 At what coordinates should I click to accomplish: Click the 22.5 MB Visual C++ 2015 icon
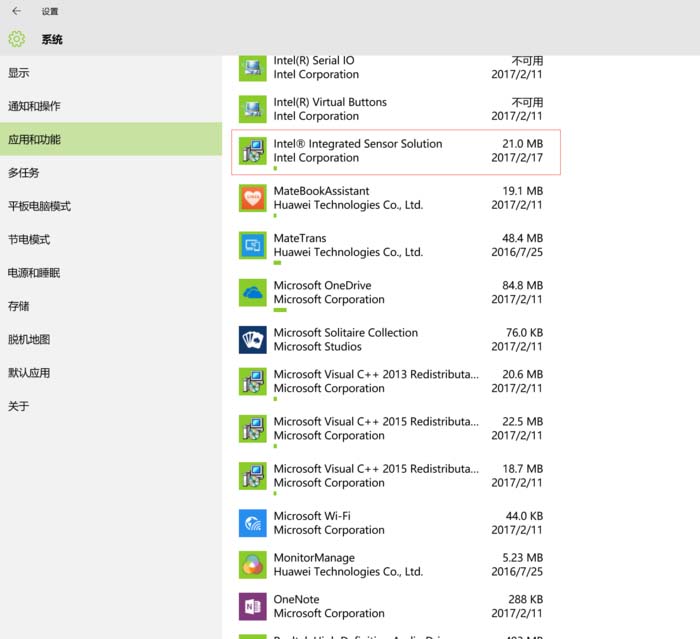[253, 429]
